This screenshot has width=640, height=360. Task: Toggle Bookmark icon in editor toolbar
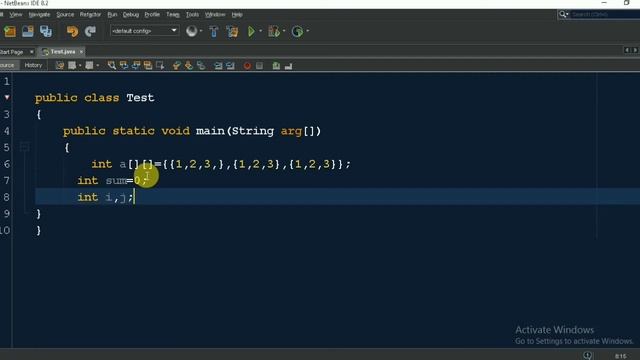pyautogui.click(x=201, y=65)
